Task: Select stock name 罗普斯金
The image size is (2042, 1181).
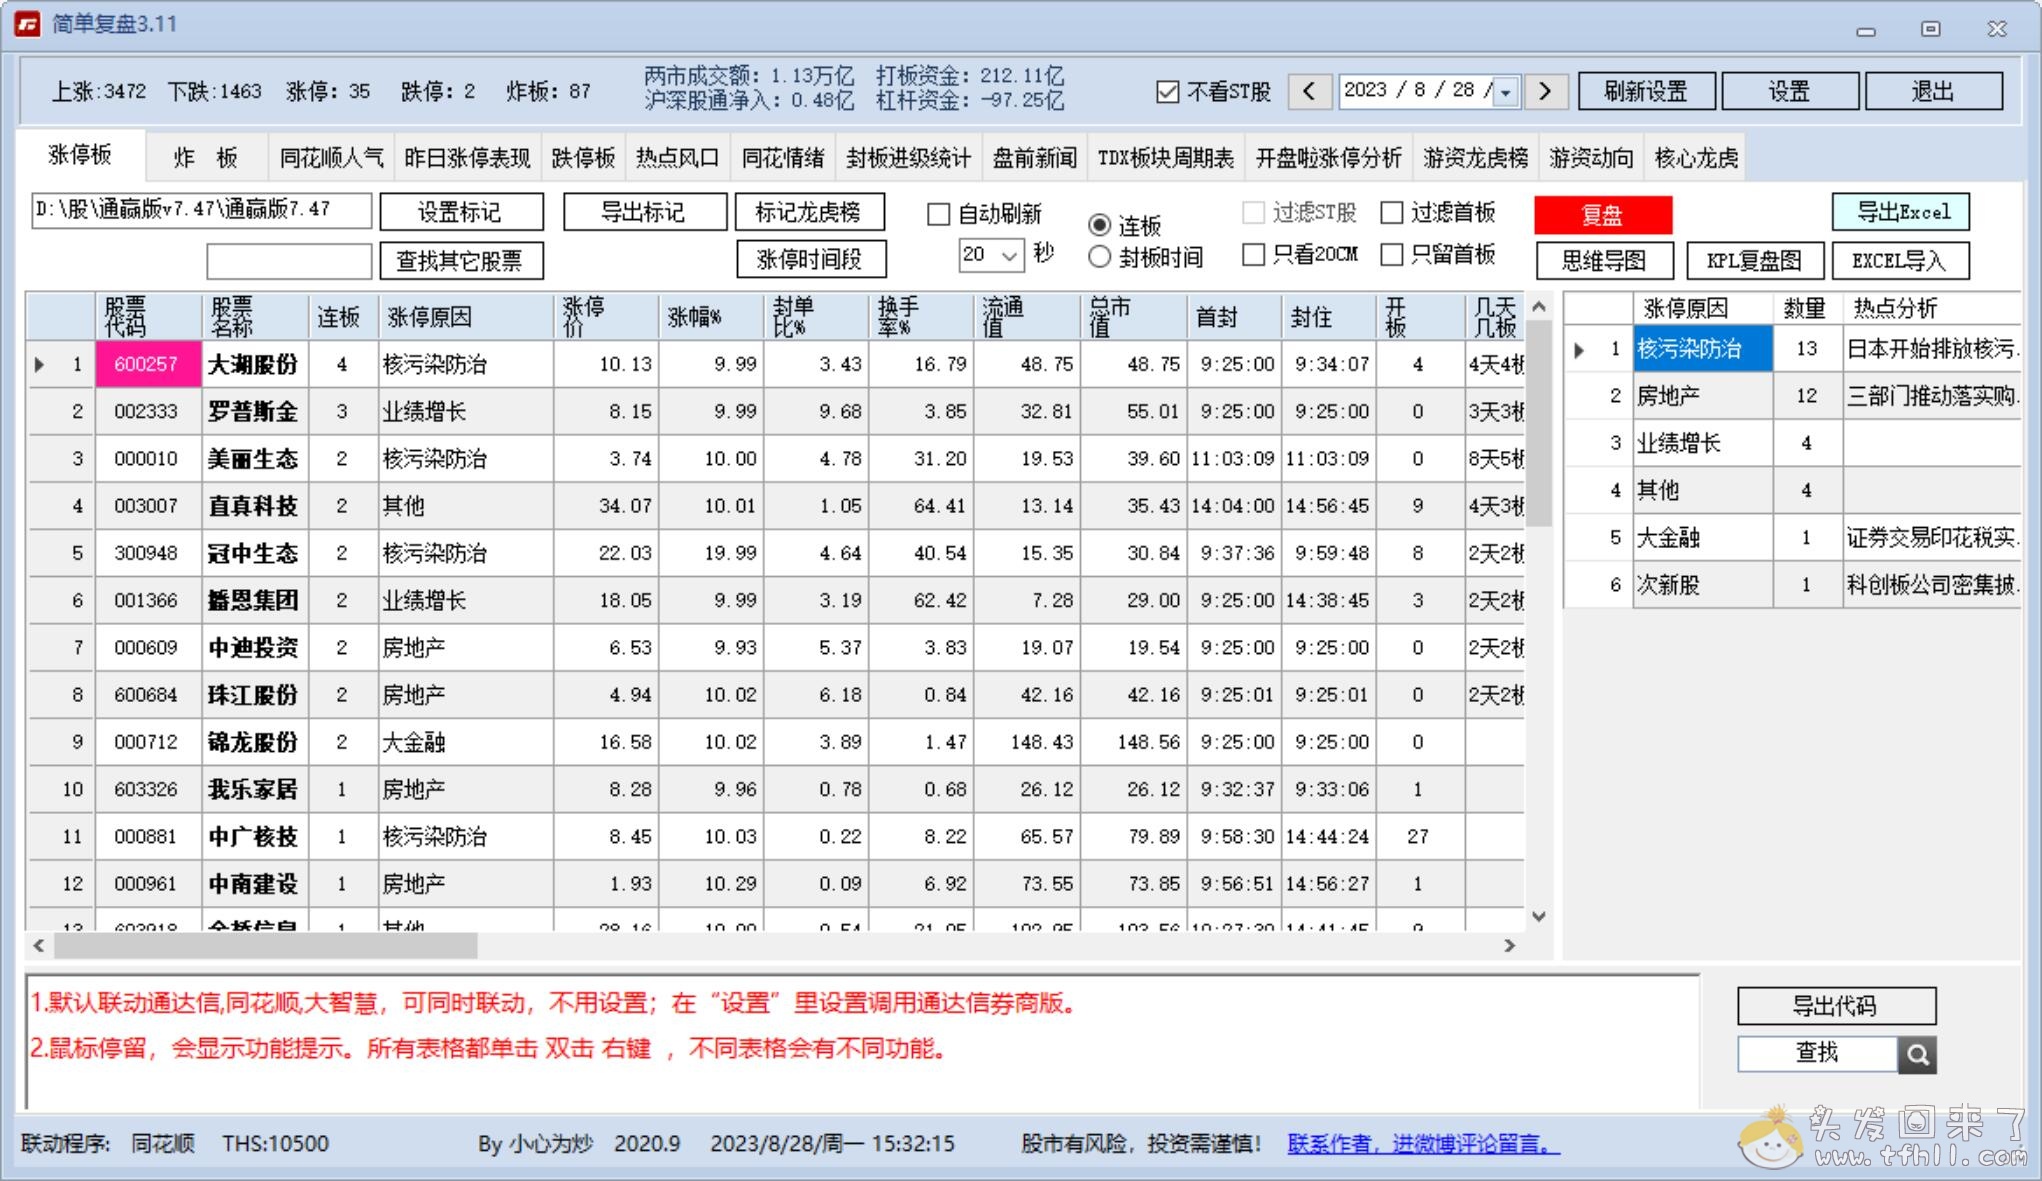Action: tap(253, 411)
